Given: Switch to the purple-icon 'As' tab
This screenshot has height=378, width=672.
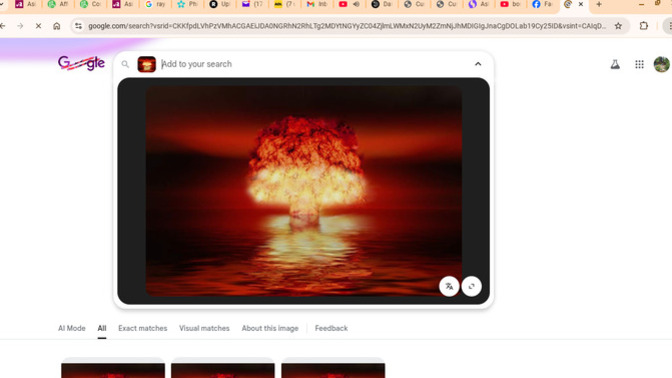Looking at the screenshot, I should [478, 4].
